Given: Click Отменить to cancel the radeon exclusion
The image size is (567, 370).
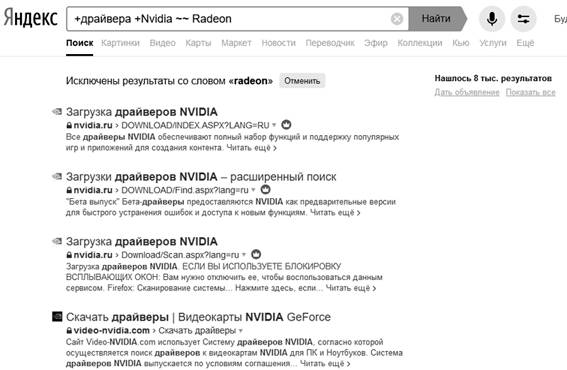Looking at the screenshot, I should point(302,81).
